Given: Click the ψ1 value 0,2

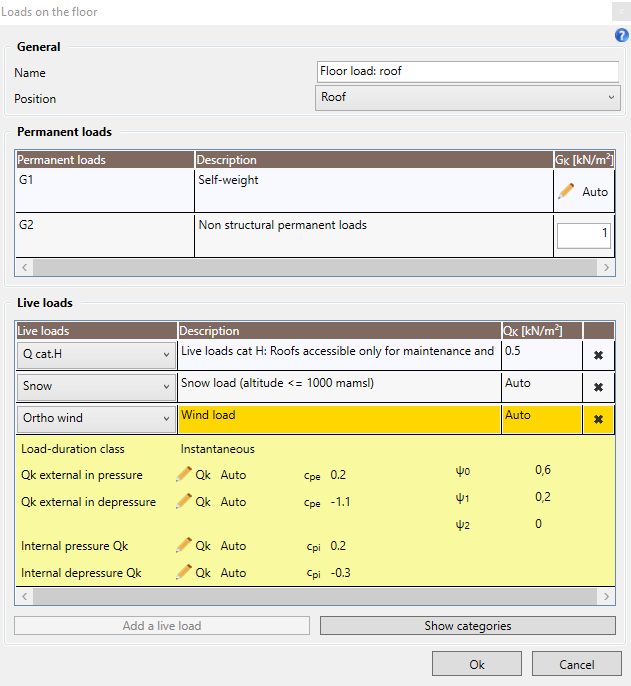Looking at the screenshot, I should [x=543, y=497].
